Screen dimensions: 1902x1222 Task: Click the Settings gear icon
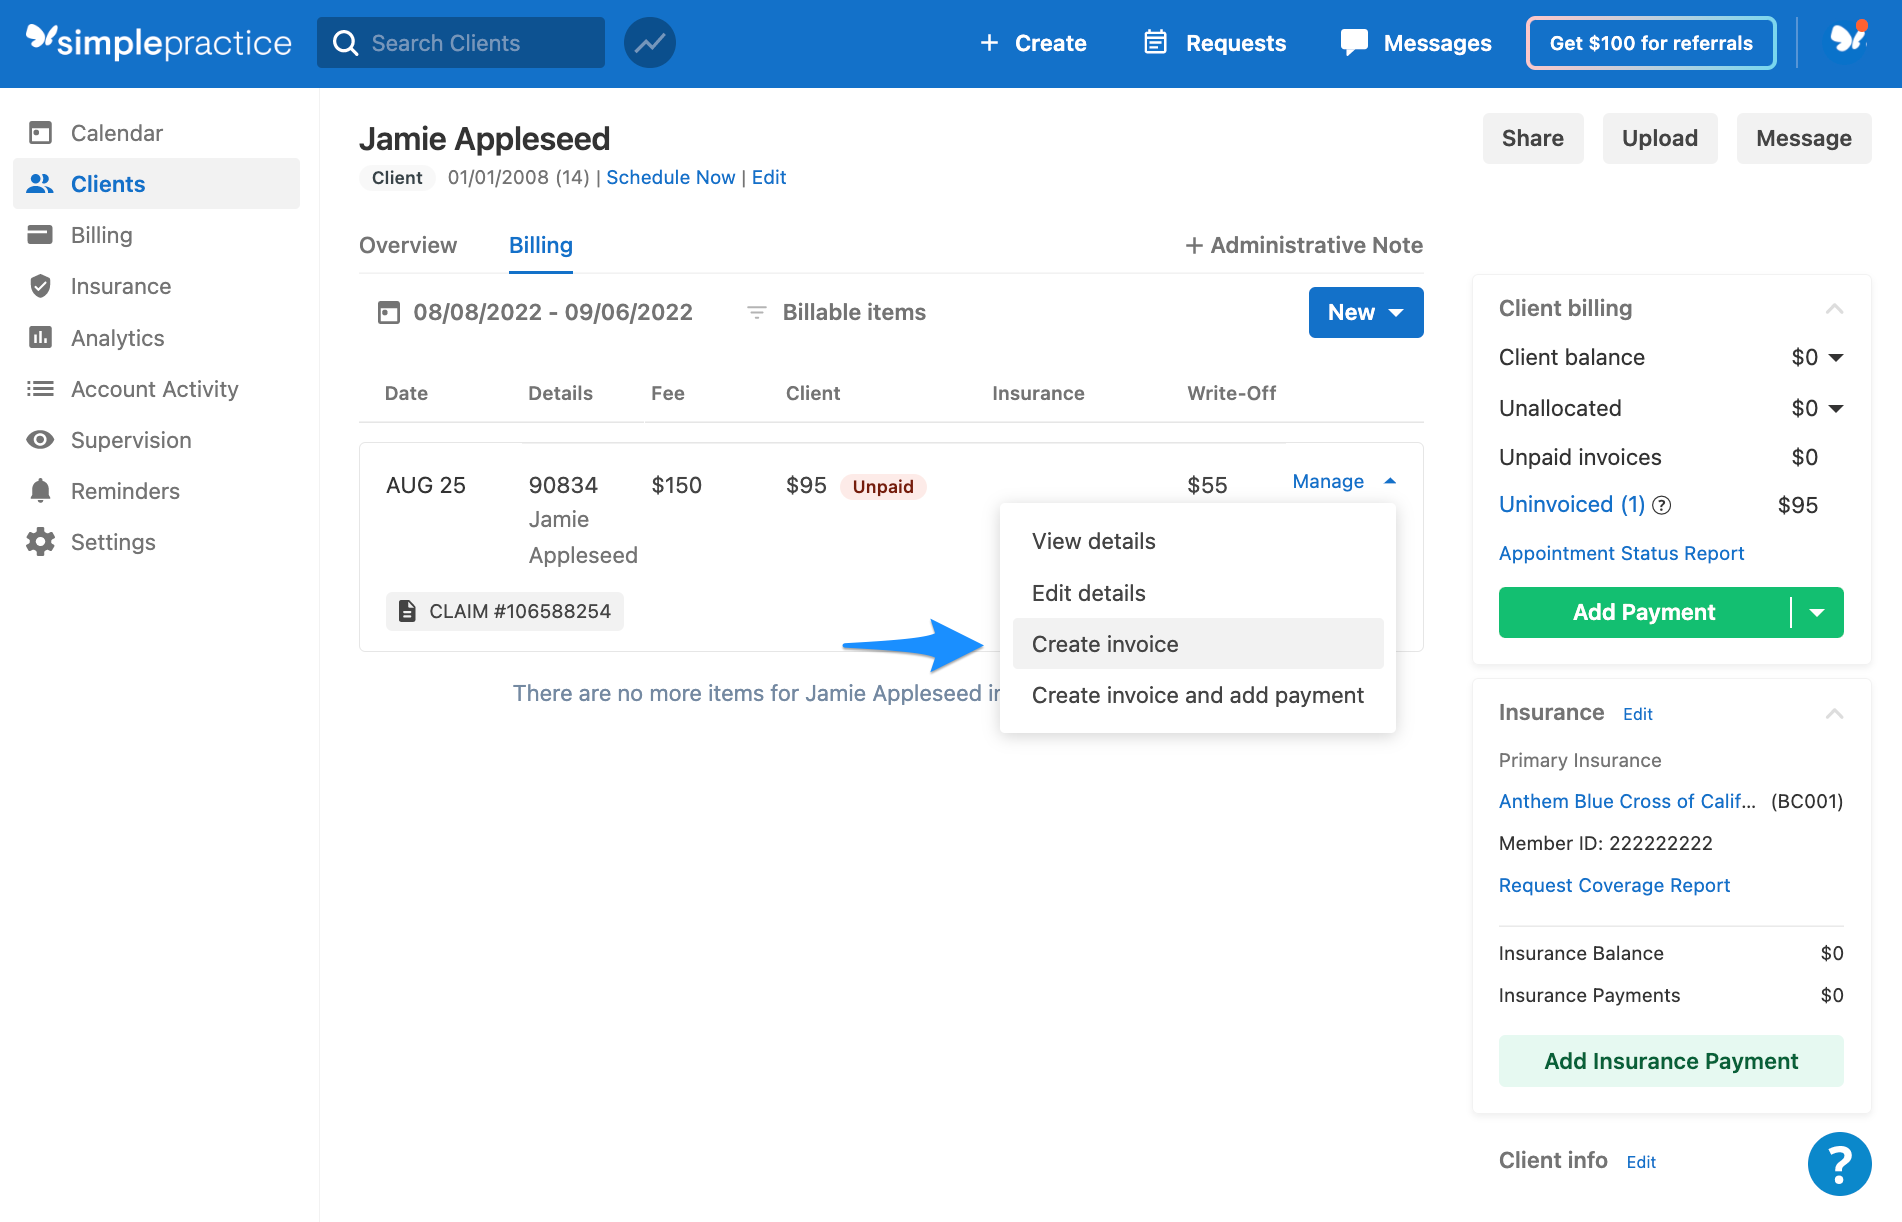point(40,542)
